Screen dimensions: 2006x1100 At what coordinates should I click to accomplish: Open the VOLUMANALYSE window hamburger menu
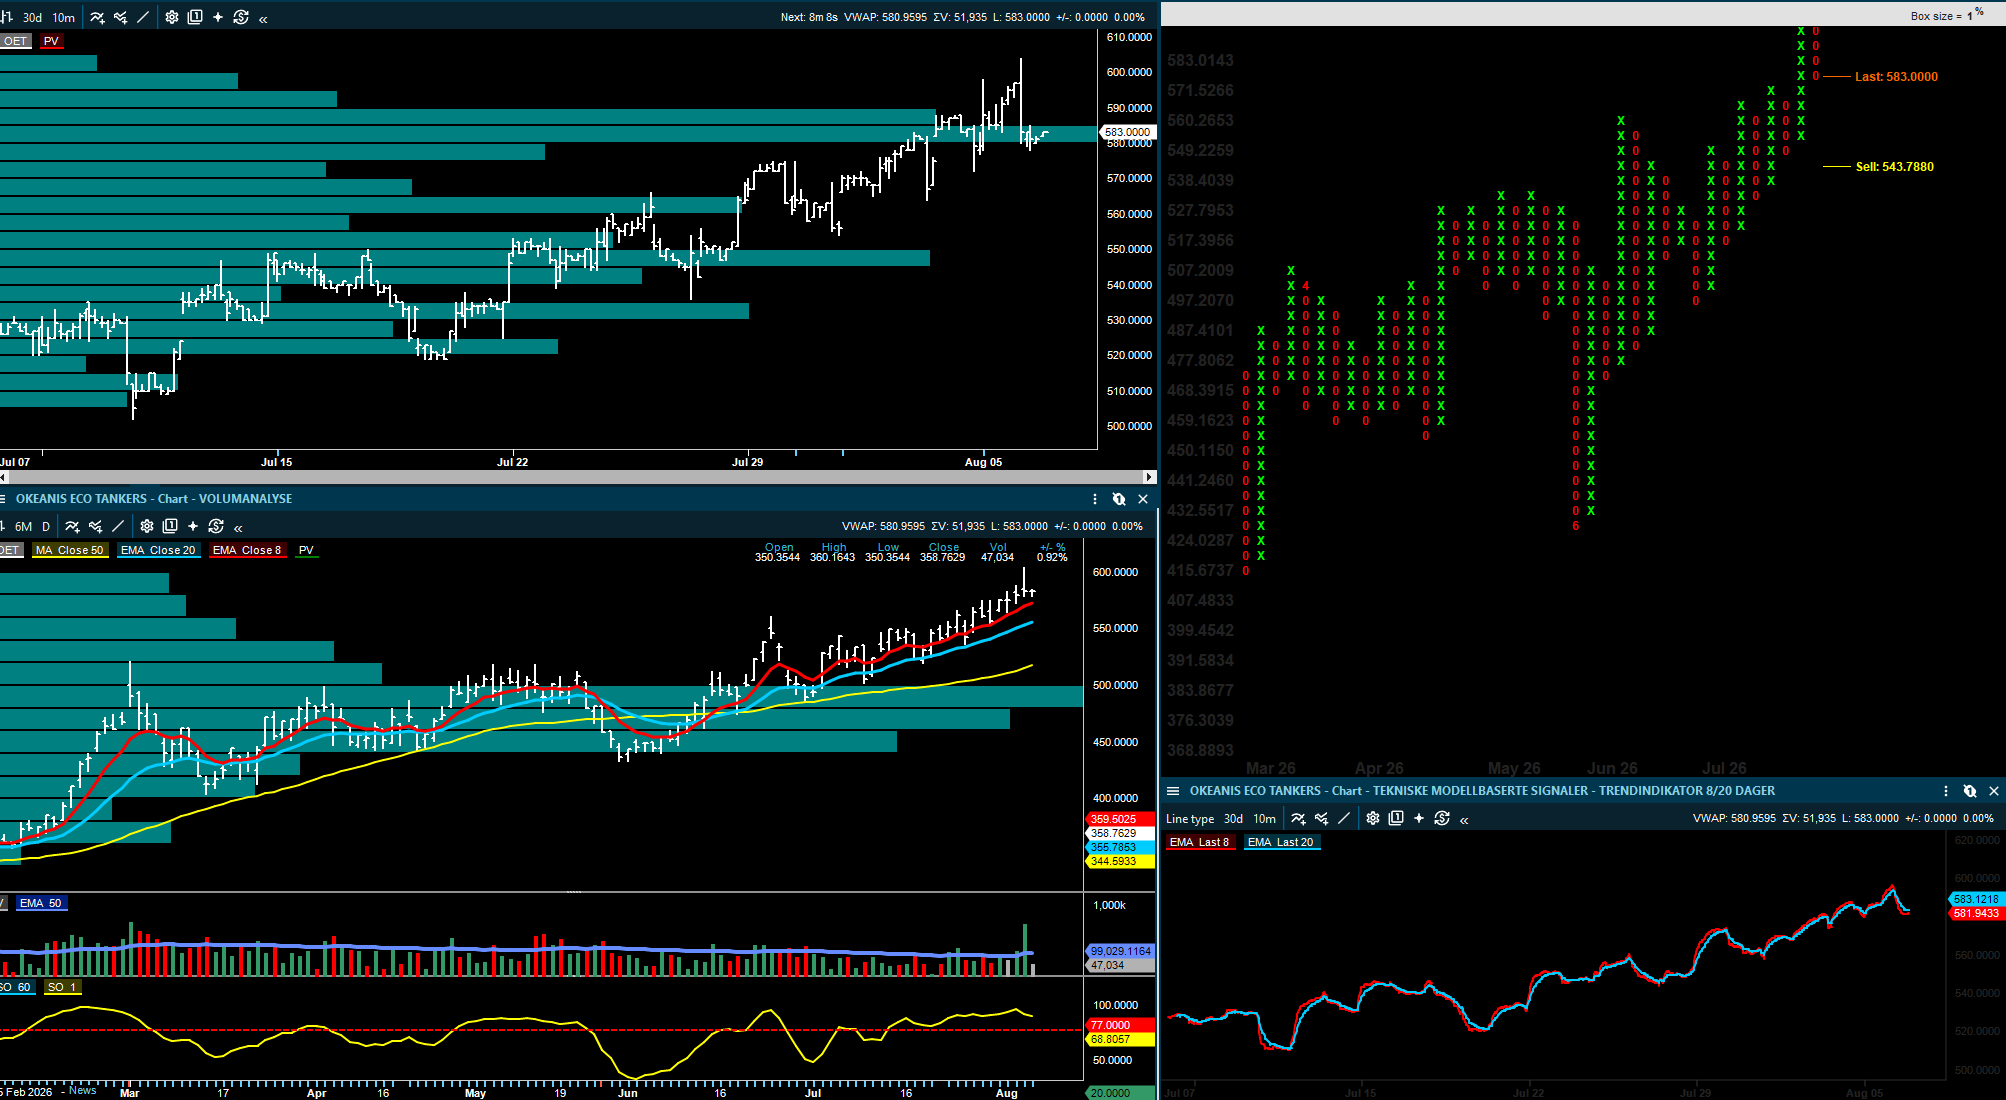(3, 499)
